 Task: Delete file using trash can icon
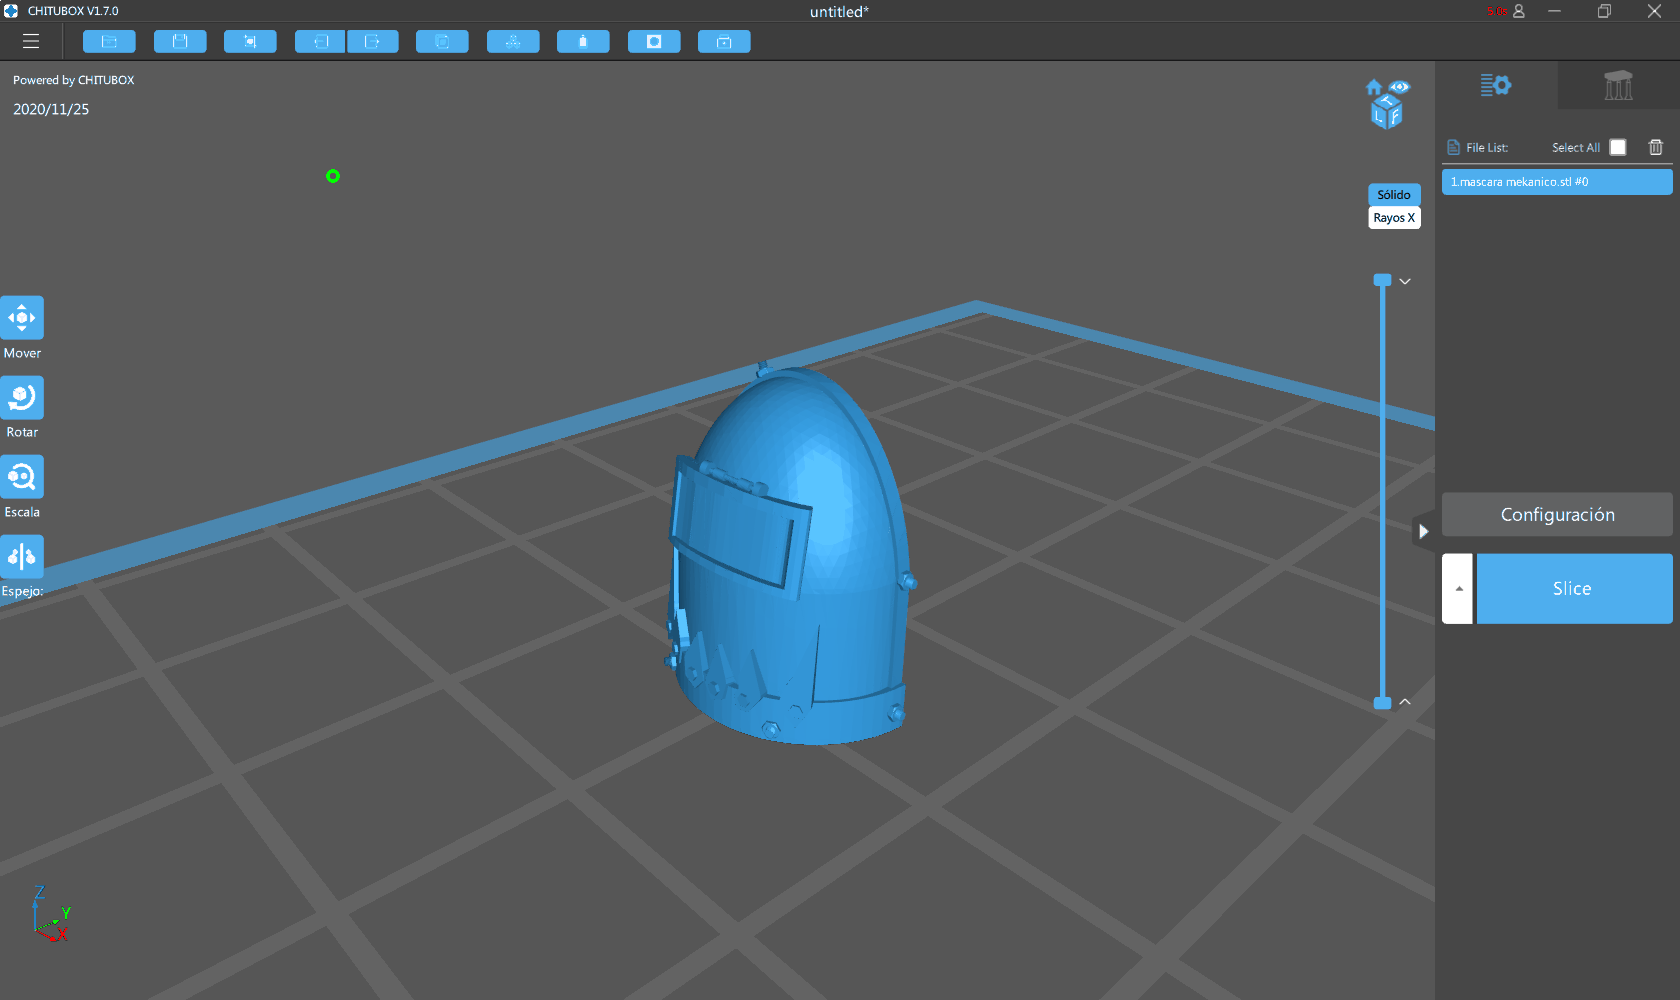tap(1656, 147)
